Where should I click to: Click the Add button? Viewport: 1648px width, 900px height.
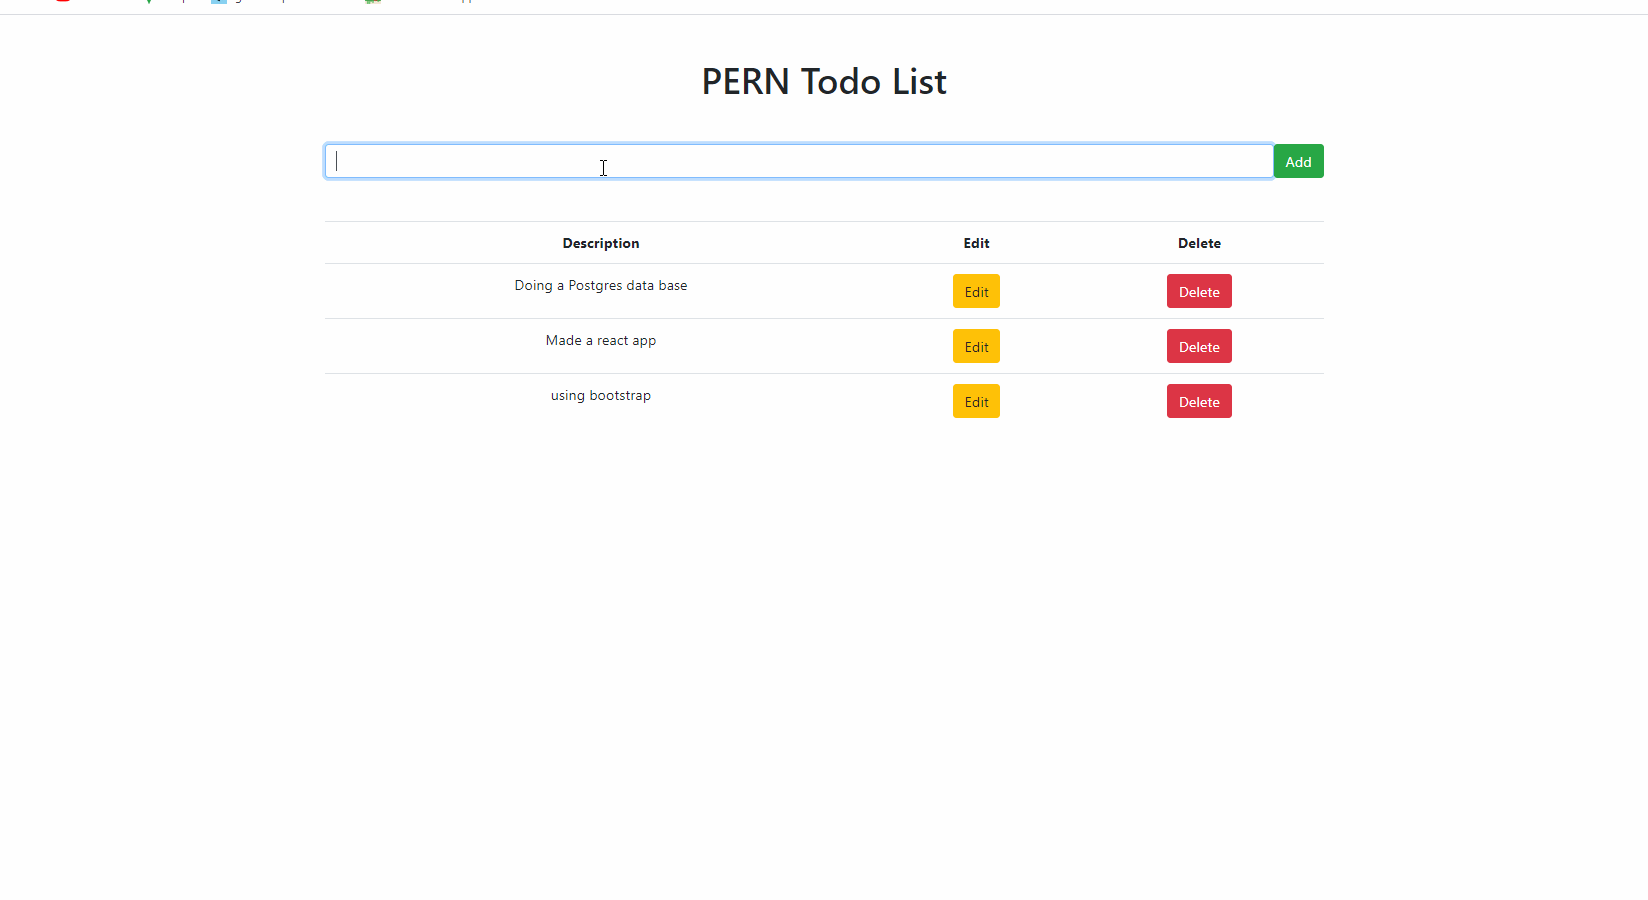coord(1298,161)
